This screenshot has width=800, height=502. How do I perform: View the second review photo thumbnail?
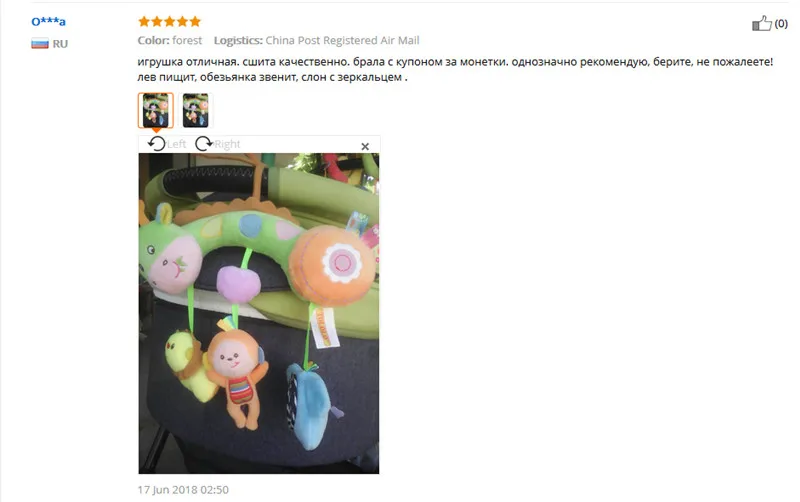tap(195, 110)
